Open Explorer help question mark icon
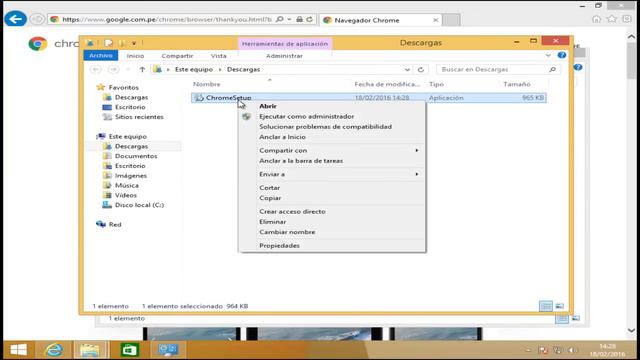The height and width of the screenshot is (360, 640). 562,55
